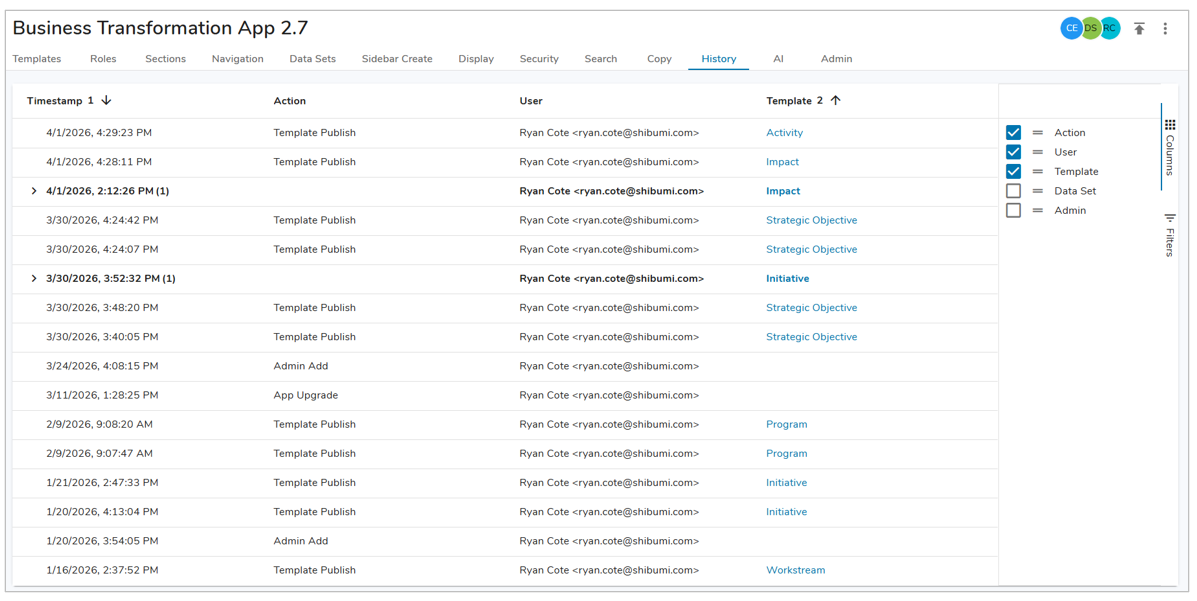Click the RC user avatar
Viewport: 1197px width, 601px height.
pos(1110,29)
